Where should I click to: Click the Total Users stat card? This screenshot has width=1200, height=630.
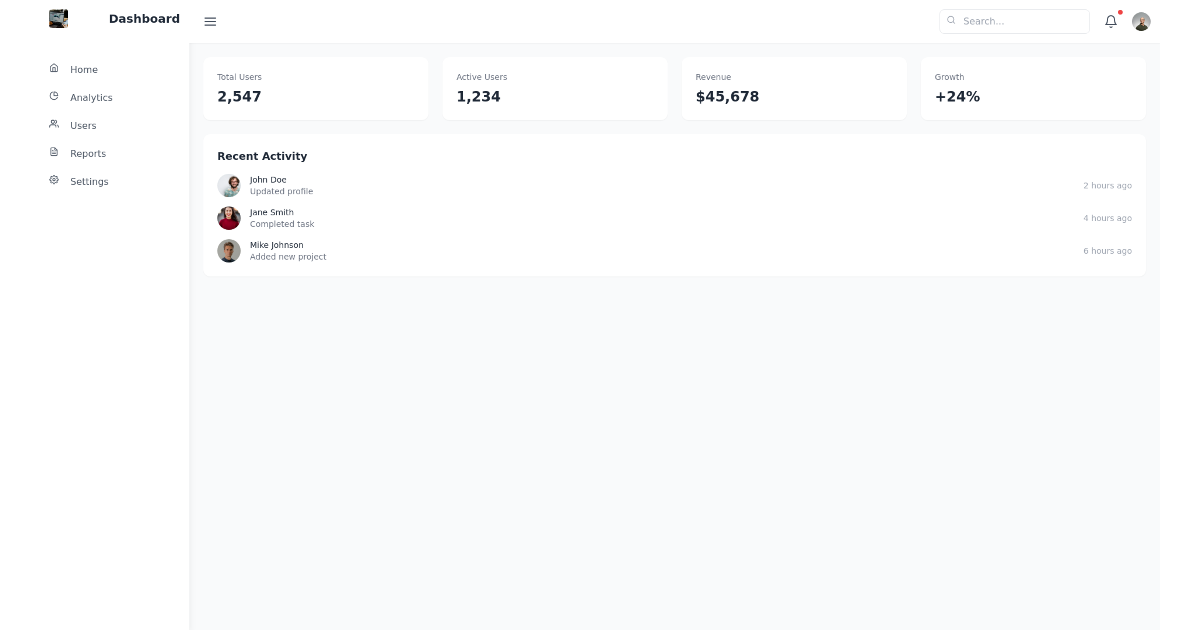[x=316, y=88]
